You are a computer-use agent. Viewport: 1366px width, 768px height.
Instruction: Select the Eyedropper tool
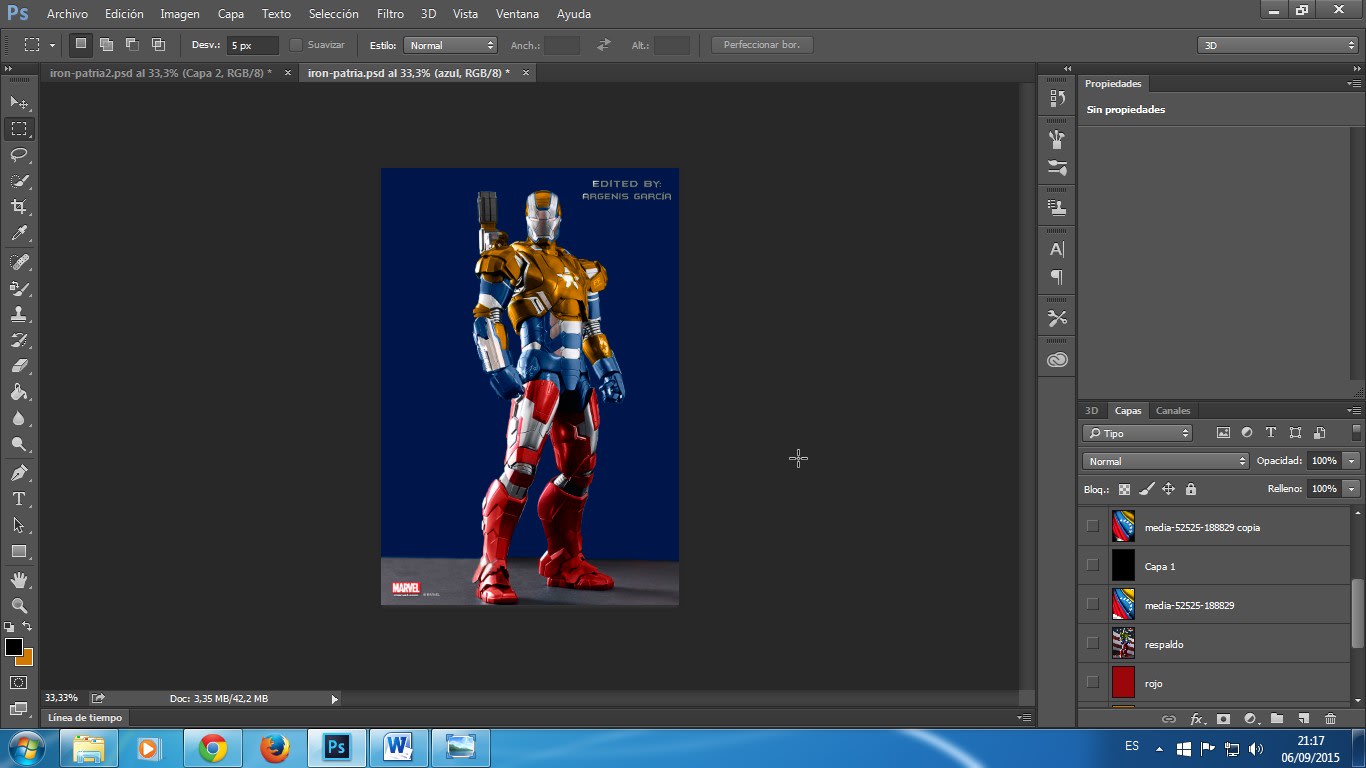point(19,233)
